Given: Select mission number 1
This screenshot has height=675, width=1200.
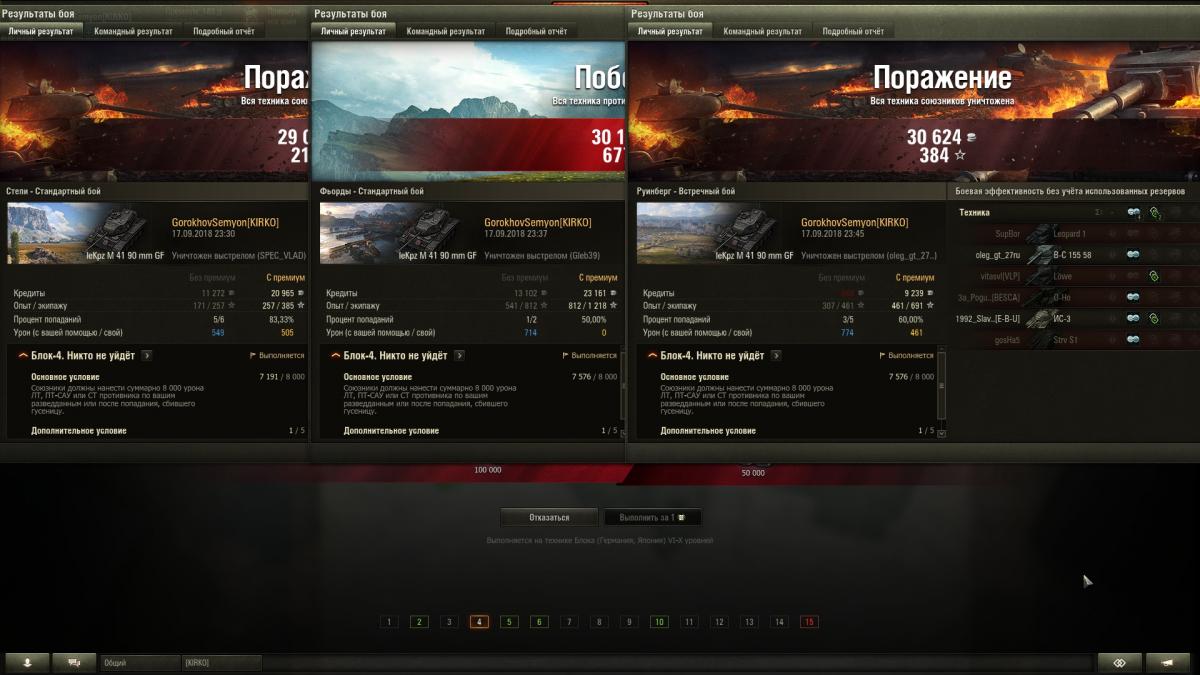Looking at the screenshot, I should pos(389,622).
